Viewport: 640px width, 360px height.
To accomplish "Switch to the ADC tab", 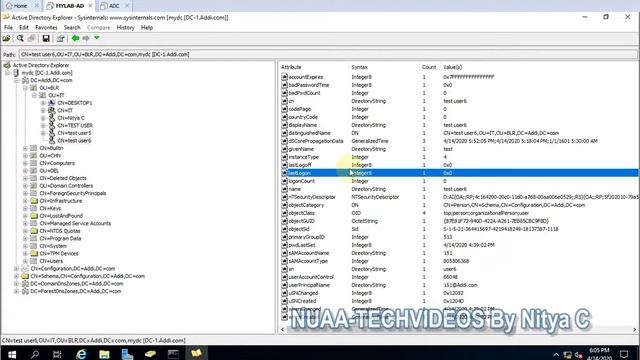I will pyautogui.click(x=114, y=6).
